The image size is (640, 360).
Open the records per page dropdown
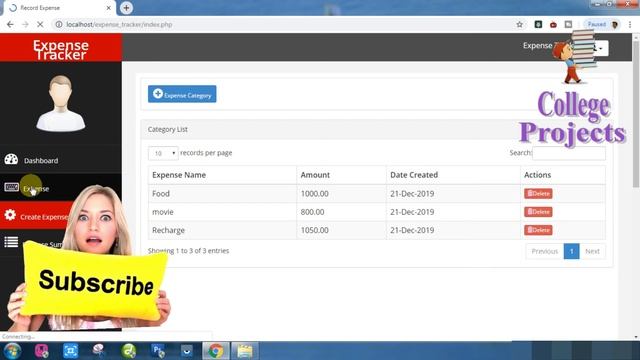coord(163,153)
